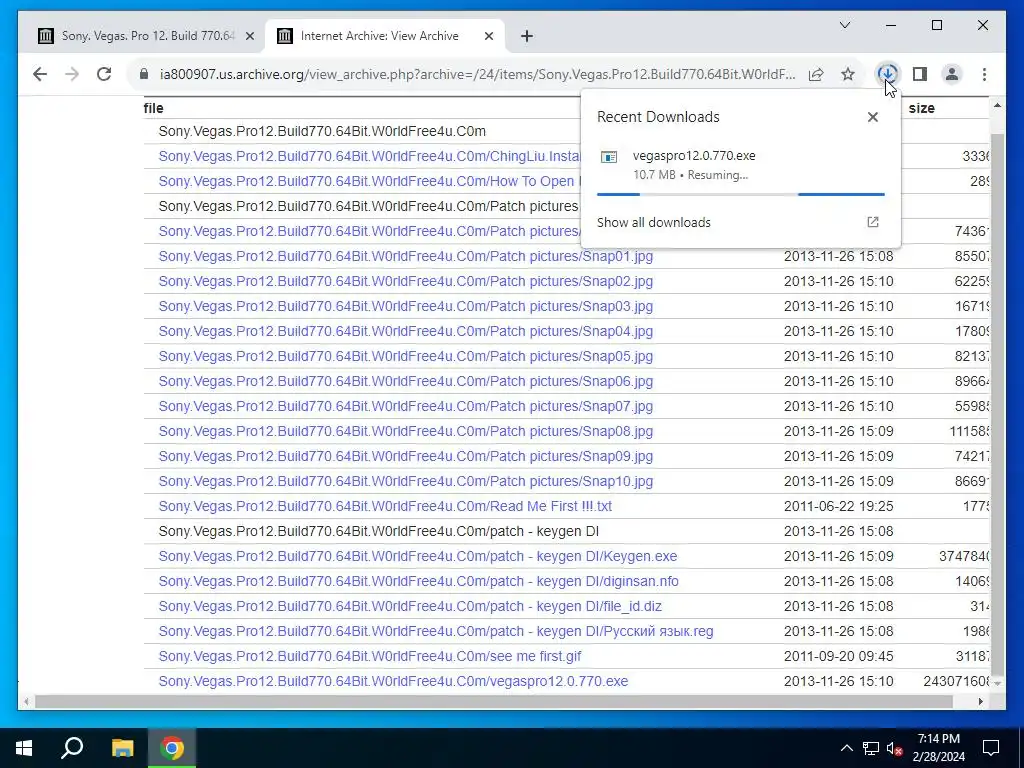This screenshot has width=1024, height=768.
Task: Open the Windows Start menu
Action: 24,748
